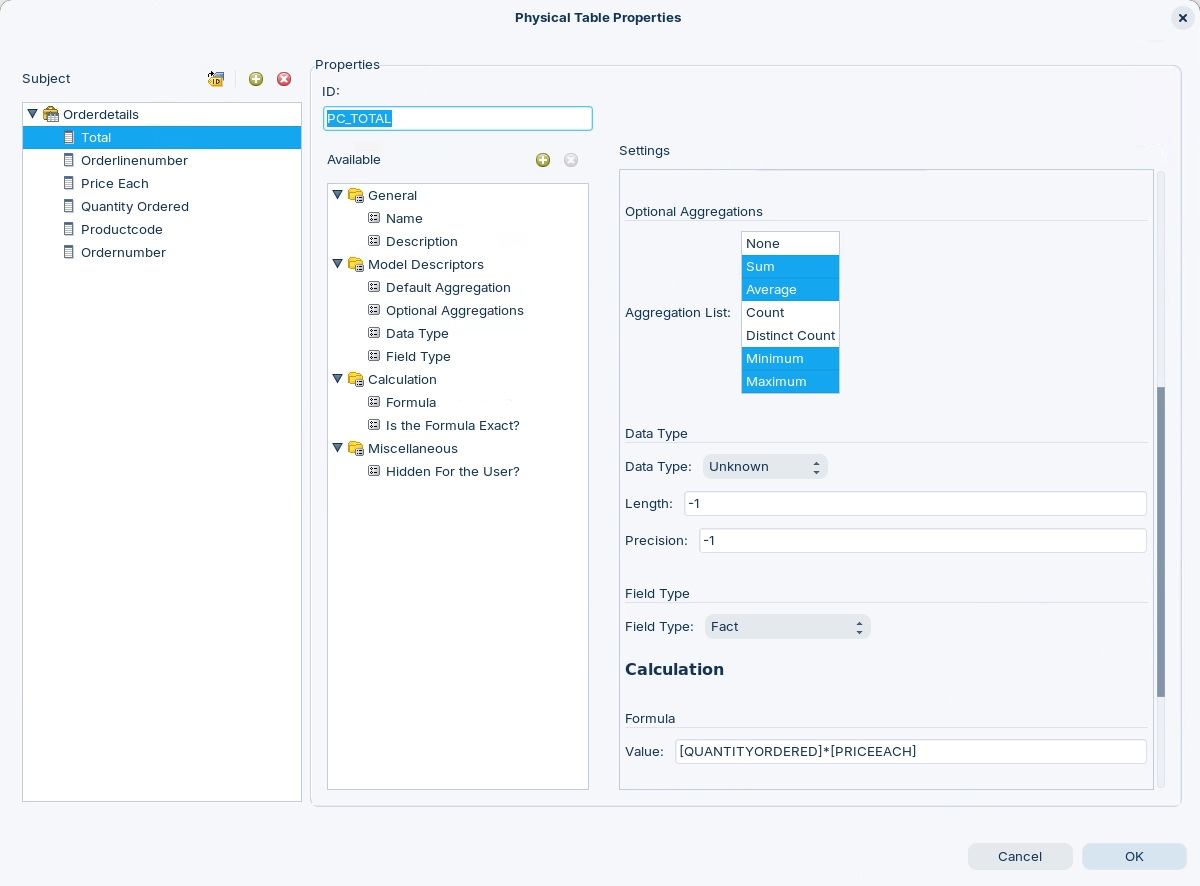1200x886 pixels.
Task: Click the Formula property icon in Calculation
Action: tap(374, 402)
